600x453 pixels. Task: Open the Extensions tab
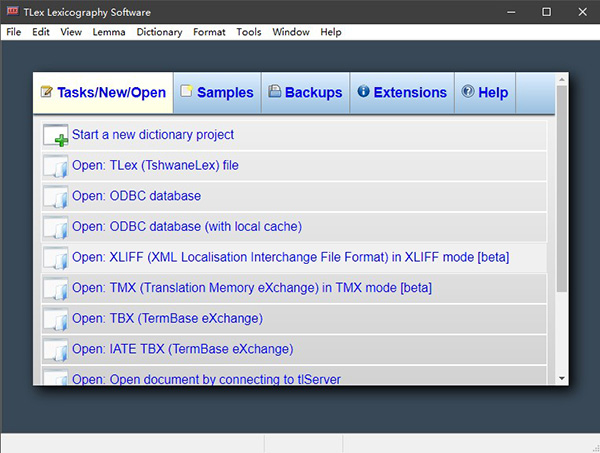[402, 93]
